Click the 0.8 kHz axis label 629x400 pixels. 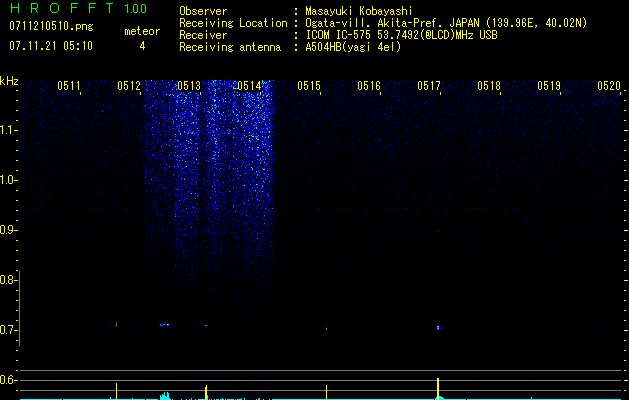point(8,280)
